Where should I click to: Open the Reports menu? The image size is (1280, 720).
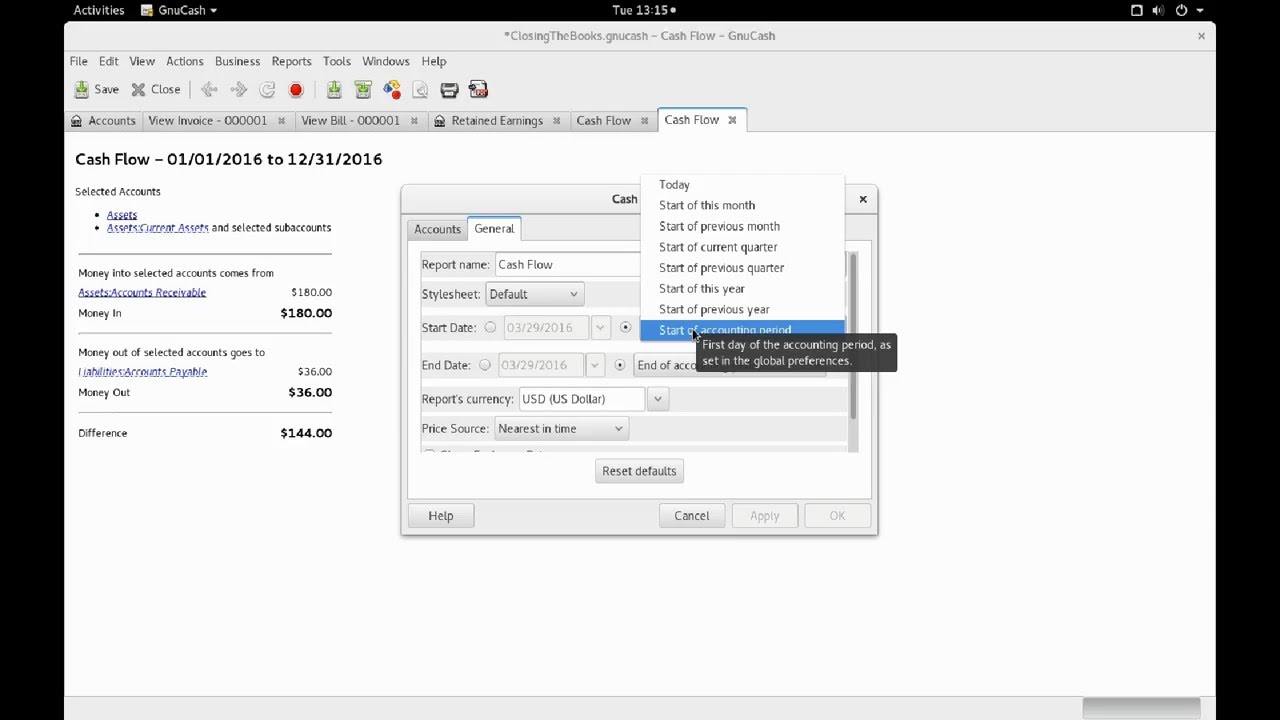(291, 61)
